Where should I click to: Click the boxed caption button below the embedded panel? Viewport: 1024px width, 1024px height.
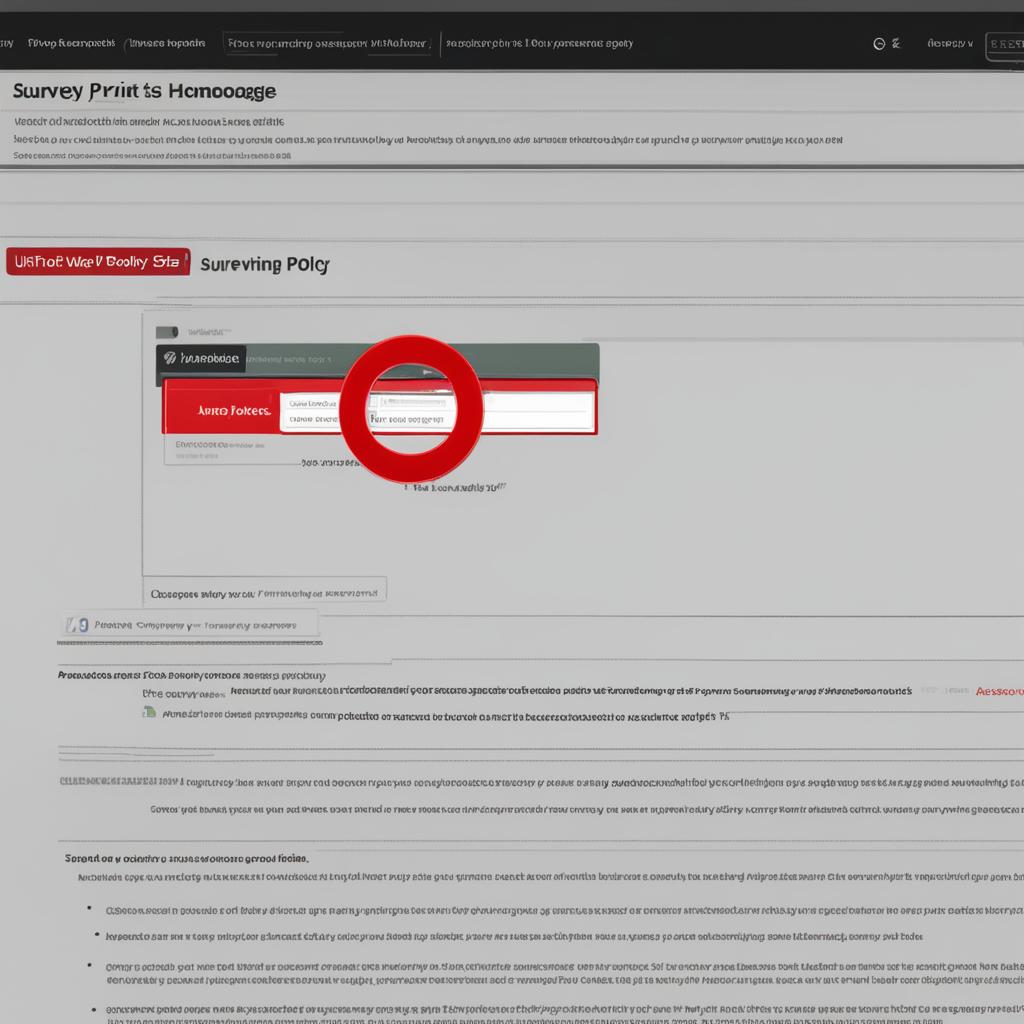tap(264, 593)
